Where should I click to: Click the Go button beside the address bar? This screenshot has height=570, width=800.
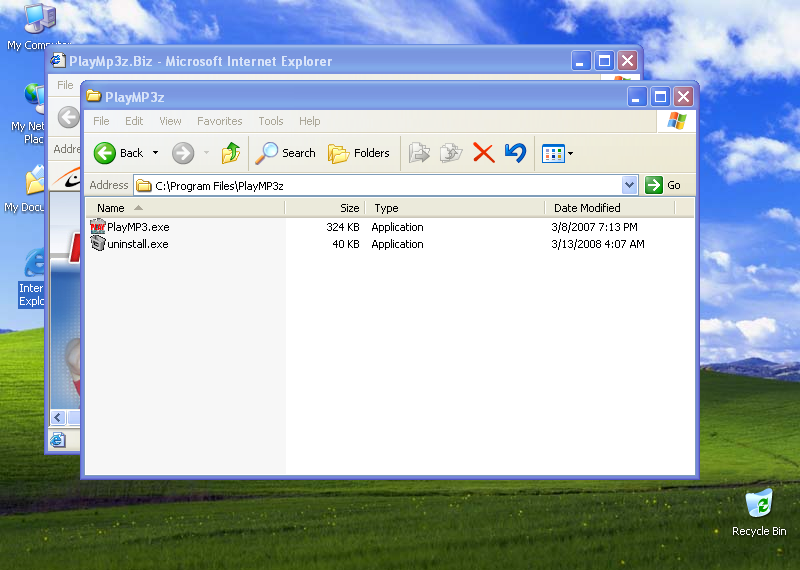point(663,185)
